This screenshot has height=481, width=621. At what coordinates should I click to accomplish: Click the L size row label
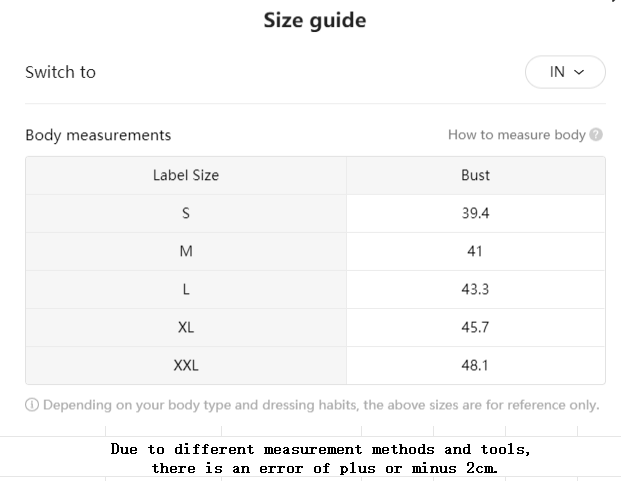coord(186,289)
